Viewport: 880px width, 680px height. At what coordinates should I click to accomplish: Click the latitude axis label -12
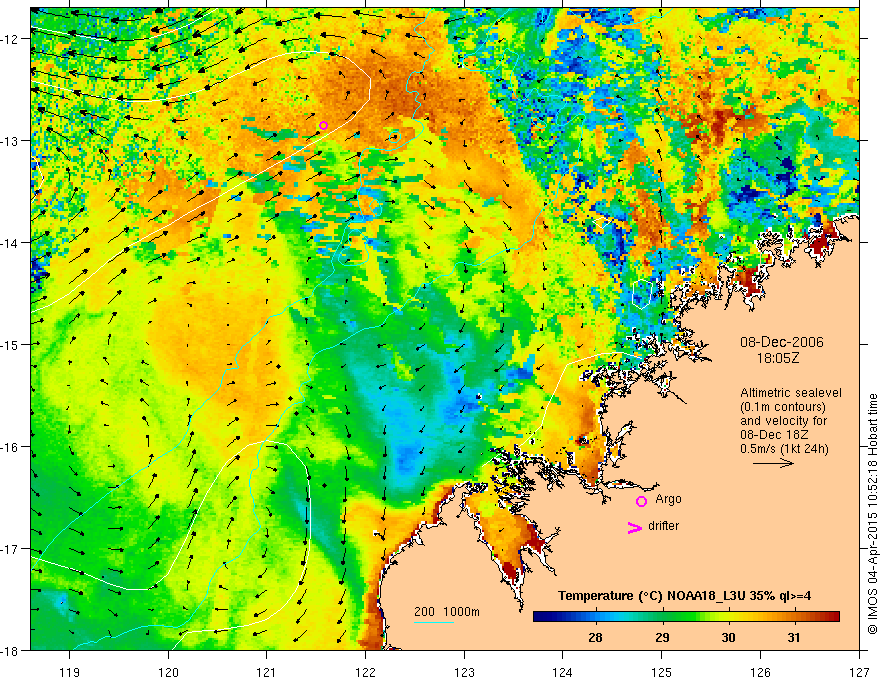pos(11,39)
